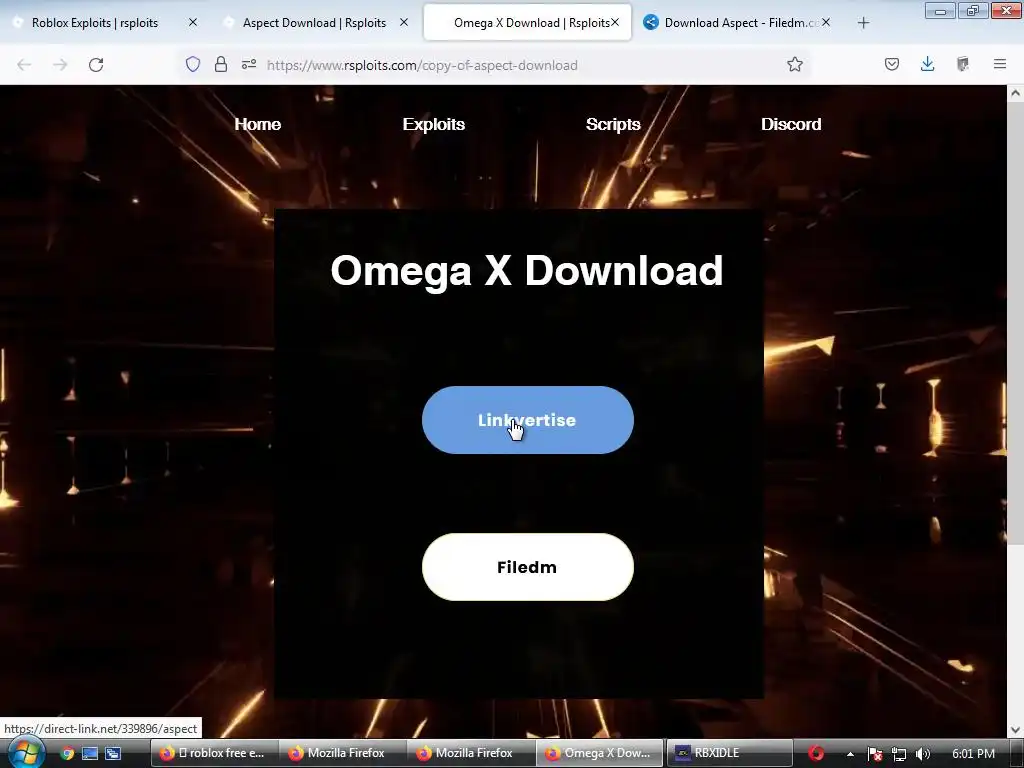Screen dimensions: 1024x768
Task: Save page to Pocket
Action: pos(892,64)
